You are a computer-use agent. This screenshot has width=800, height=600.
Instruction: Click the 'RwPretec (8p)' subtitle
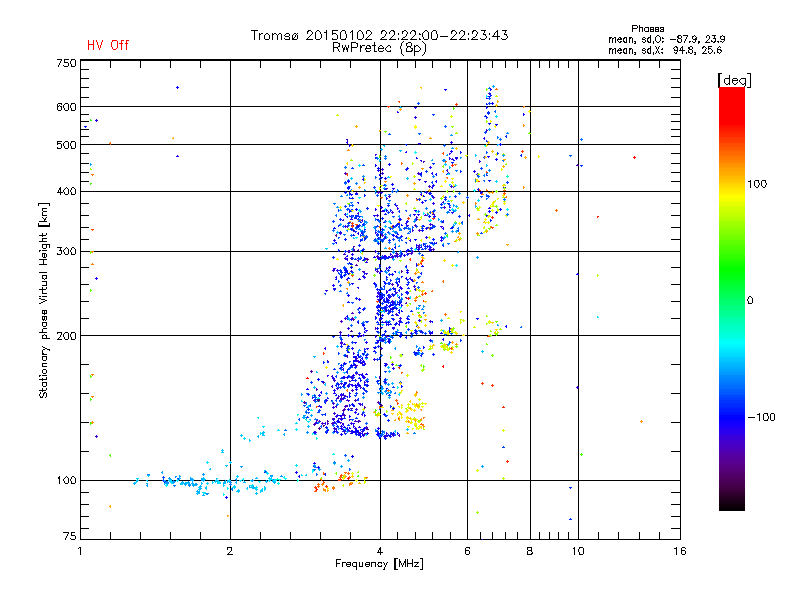coord(379,48)
